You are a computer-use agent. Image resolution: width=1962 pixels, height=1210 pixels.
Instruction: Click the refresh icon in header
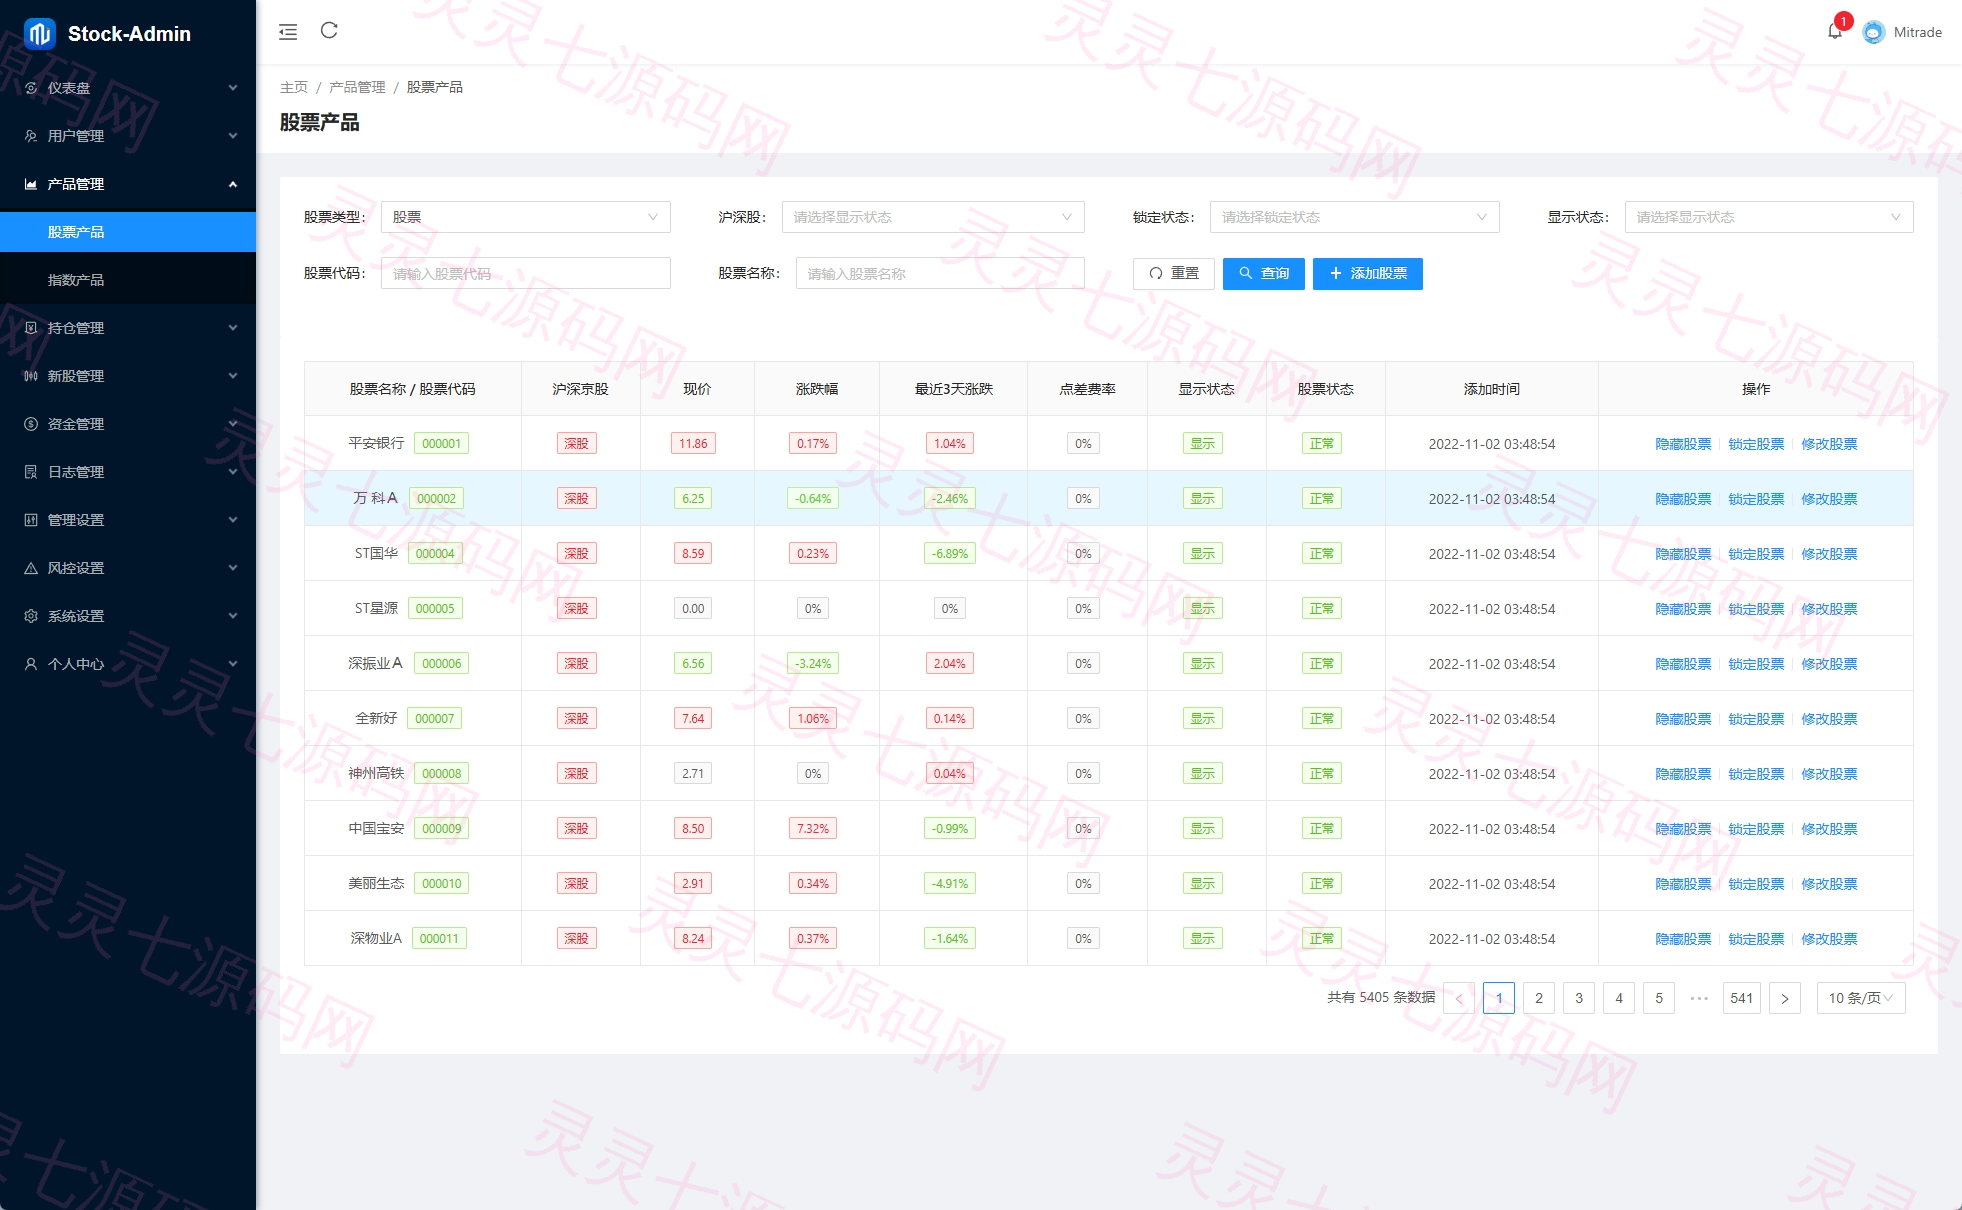329,31
